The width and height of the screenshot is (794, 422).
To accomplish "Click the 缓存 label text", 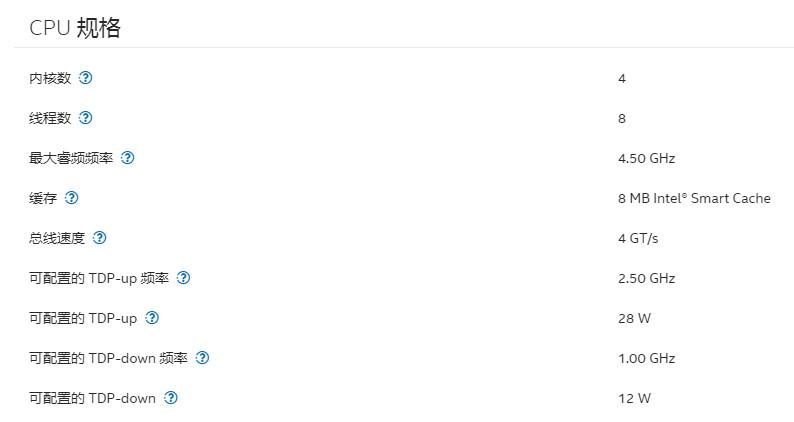I will (43, 198).
